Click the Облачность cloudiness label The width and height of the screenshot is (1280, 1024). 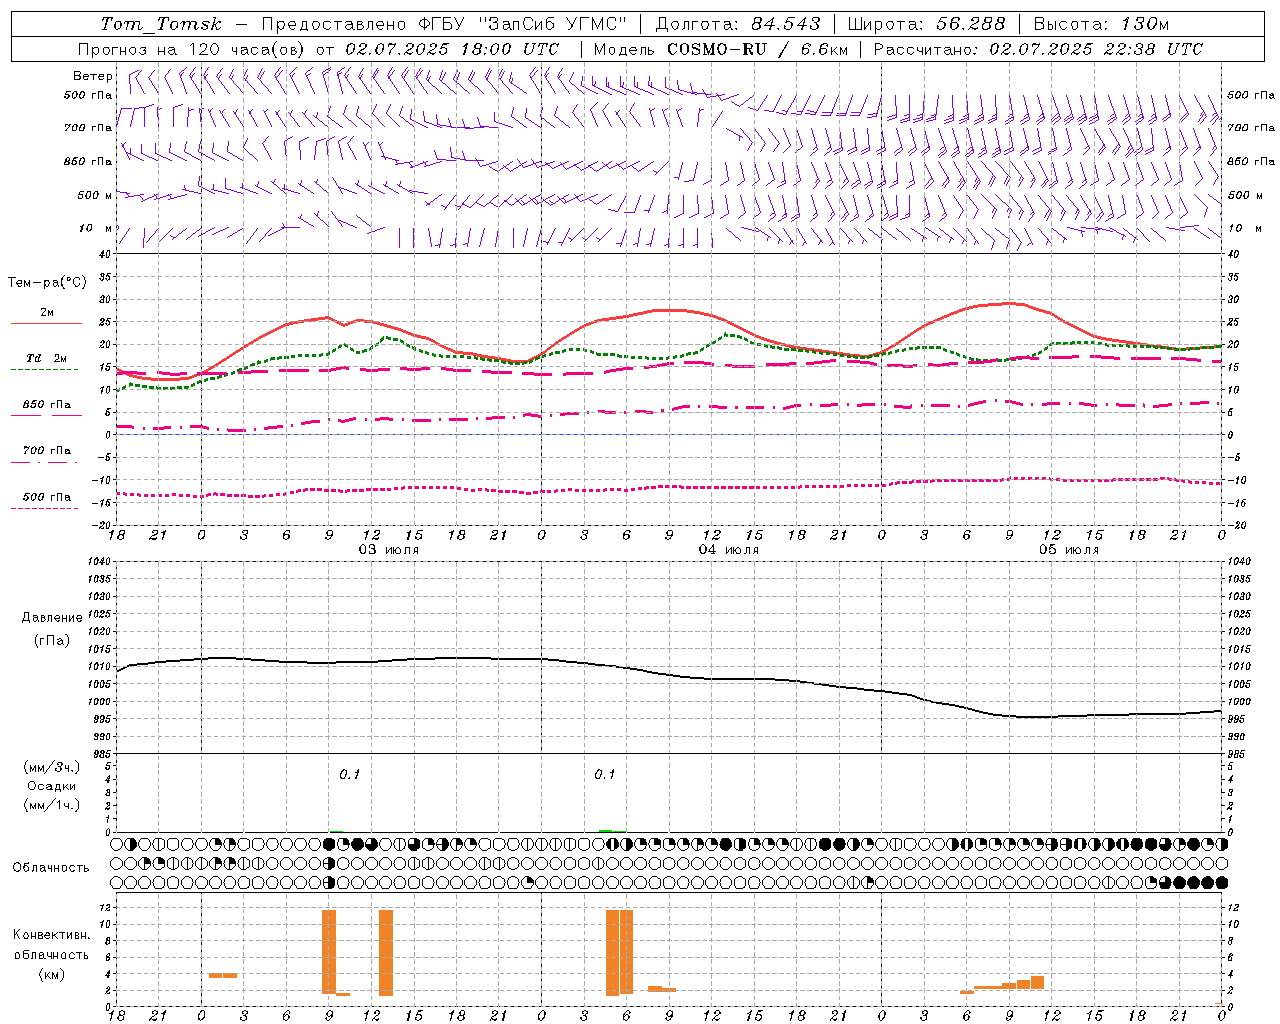point(51,867)
